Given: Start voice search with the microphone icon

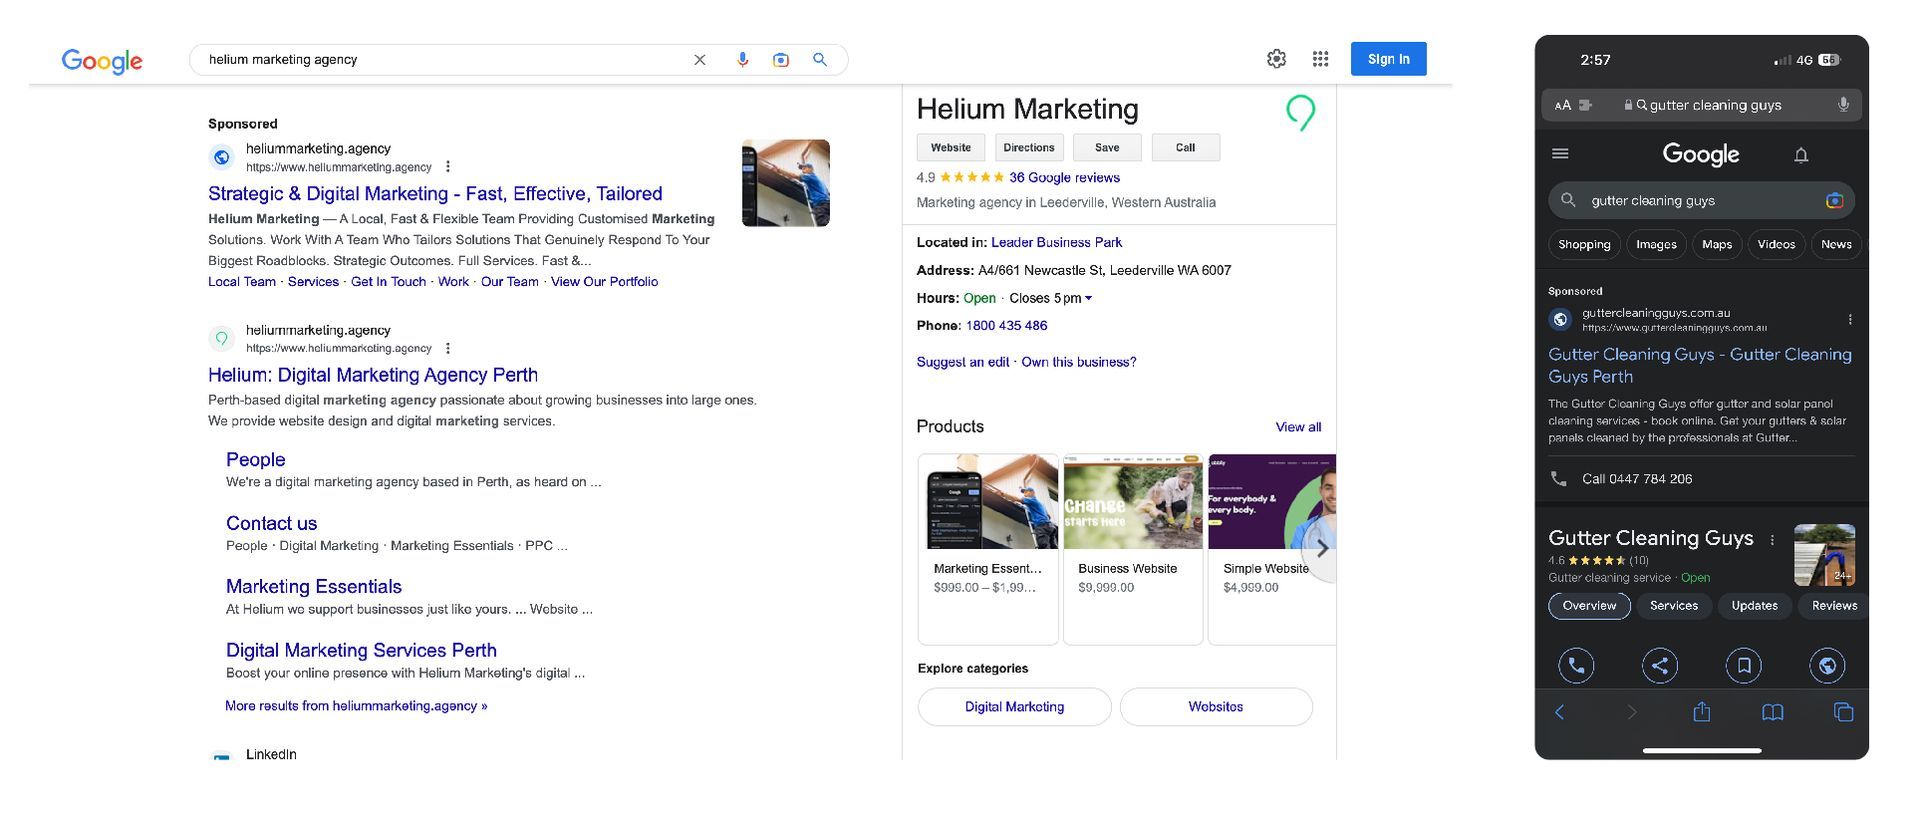Looking at the screenshot, I should [x=742, y=60].
